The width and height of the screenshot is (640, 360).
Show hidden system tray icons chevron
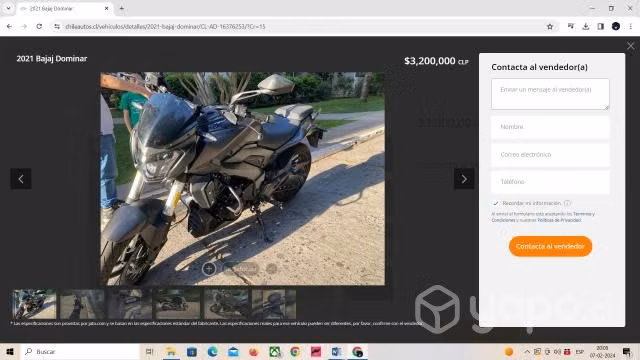click(527, 352)
